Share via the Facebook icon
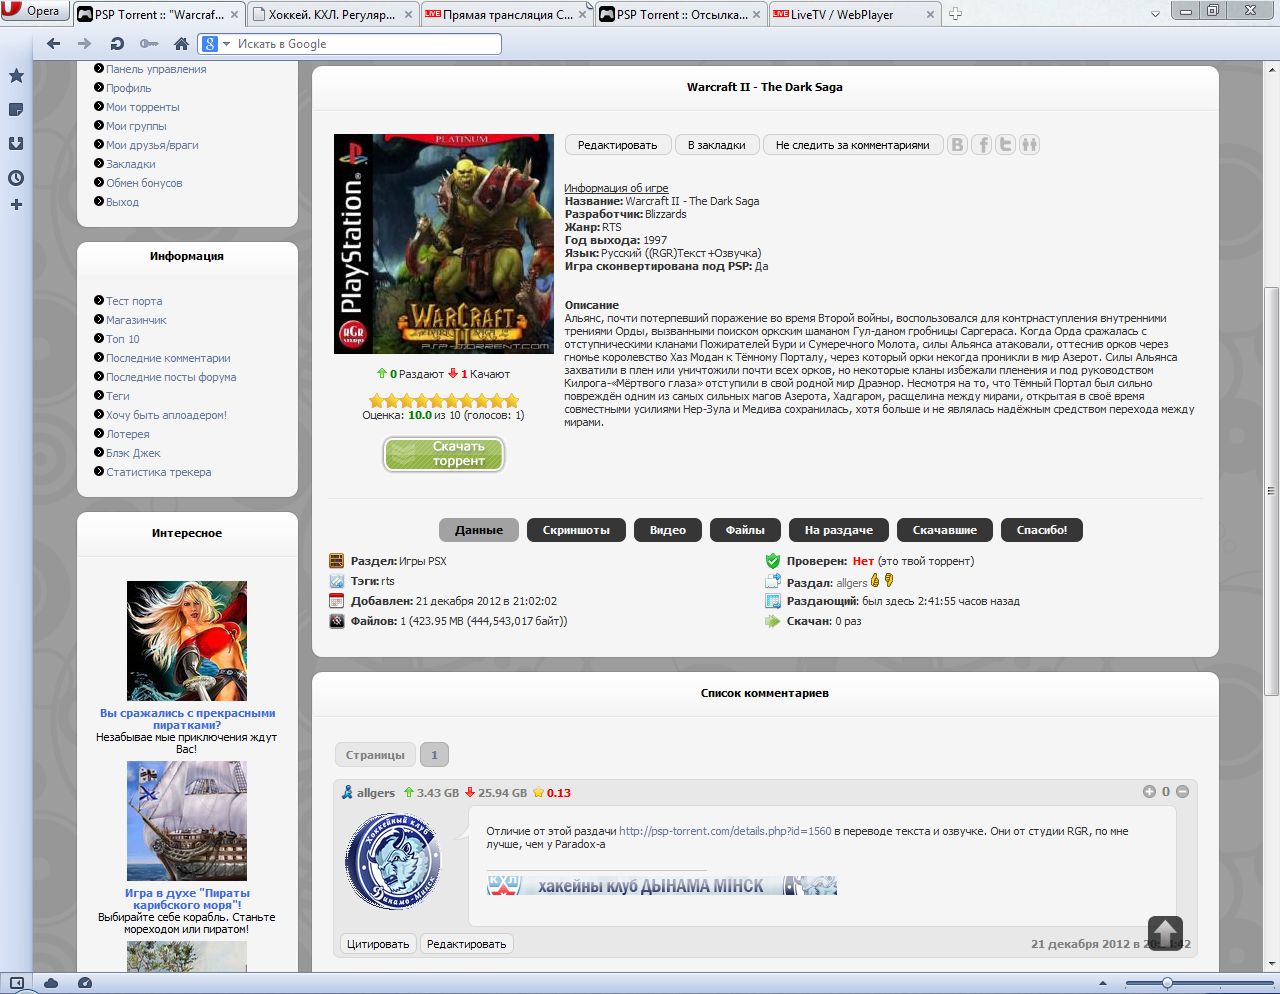Screen dimensions: 1280x994 982,145
